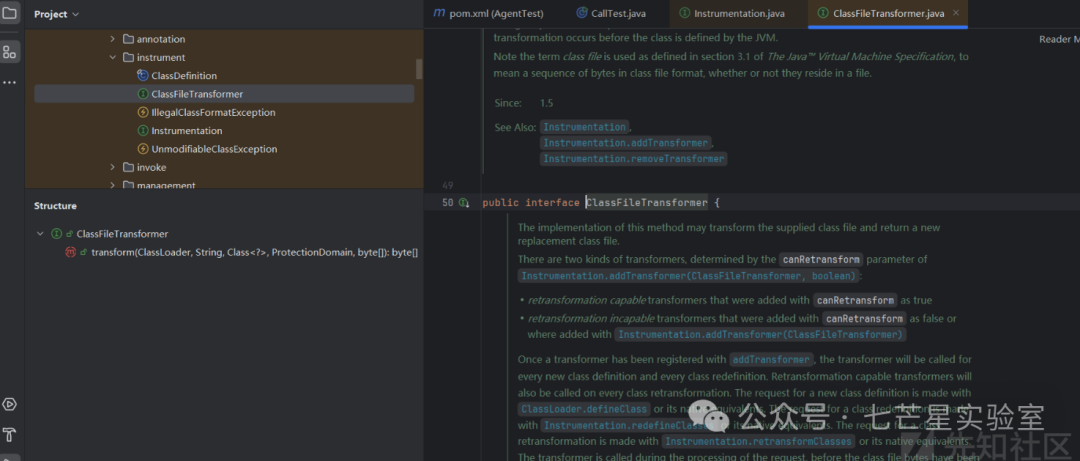Click implementations gutter icon at line 50
Viewport: 1080px width, 461px height.
coord(464,203)
